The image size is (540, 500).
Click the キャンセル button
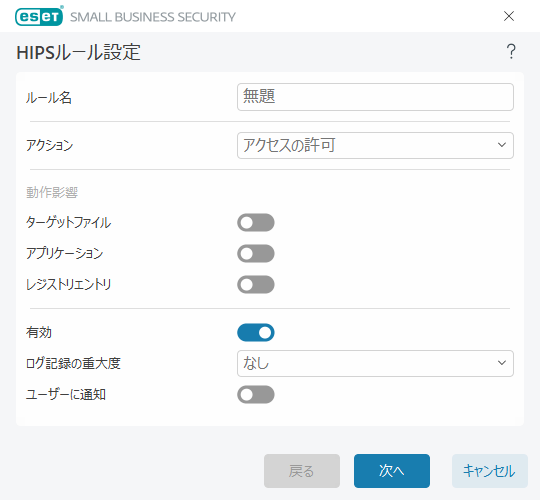(x=489, y=471)
